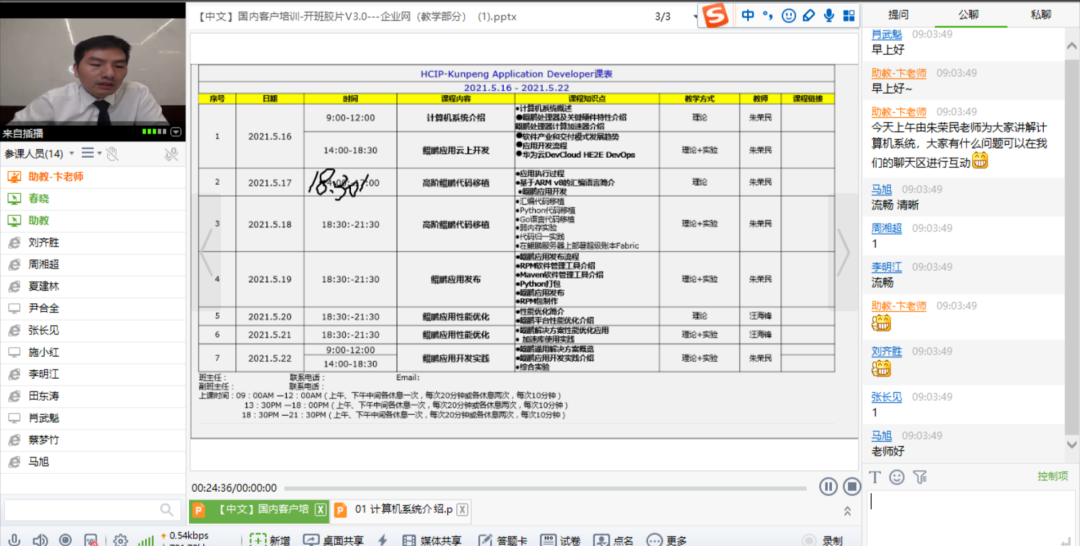The height and width of the screenshot is (546, 1080).
Task: Click the 控制项 link in chat
Action: point(1052,477)
